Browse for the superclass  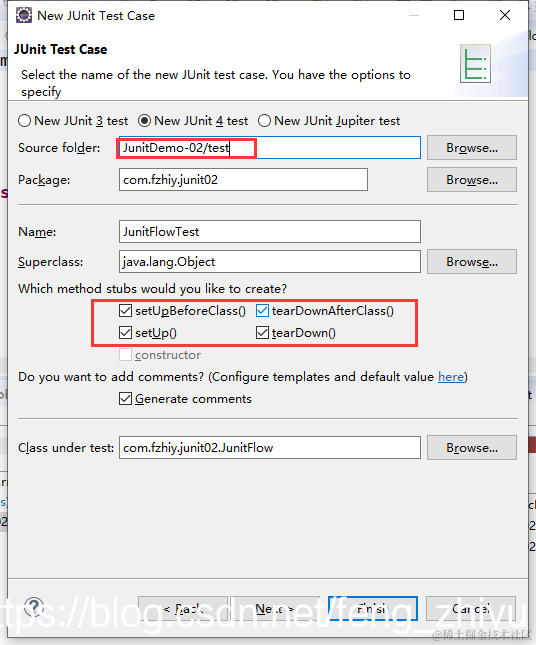[472, 262]
